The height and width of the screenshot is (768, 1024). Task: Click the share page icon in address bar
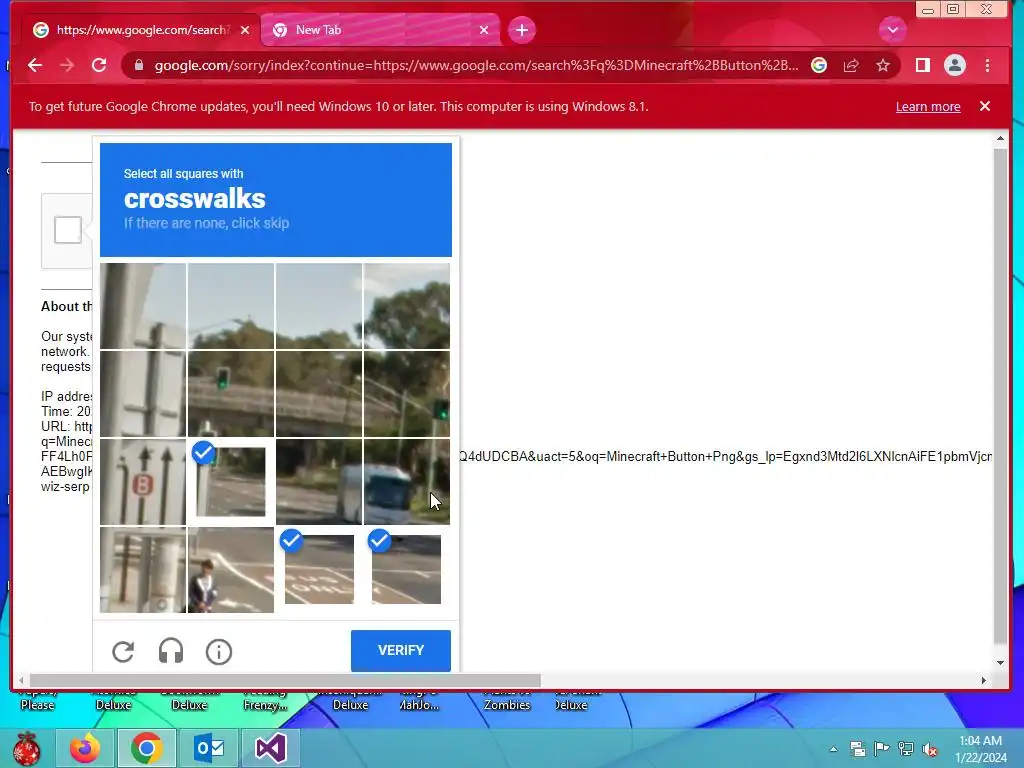pos(851,65)
